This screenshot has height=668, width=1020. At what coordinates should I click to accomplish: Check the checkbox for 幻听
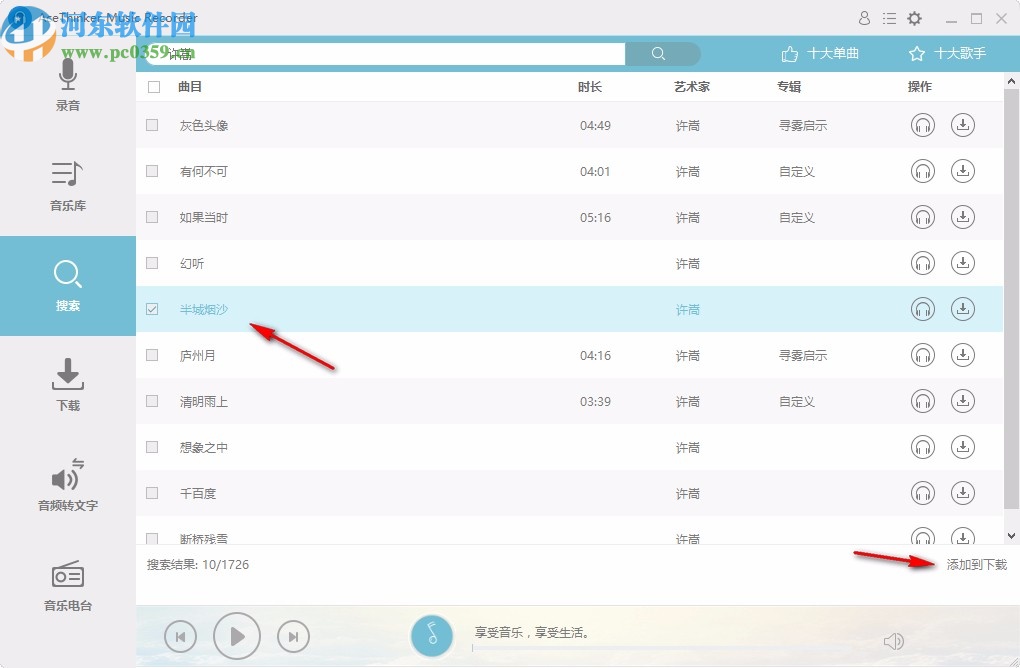pyautogui.click(x=152, y=263)
